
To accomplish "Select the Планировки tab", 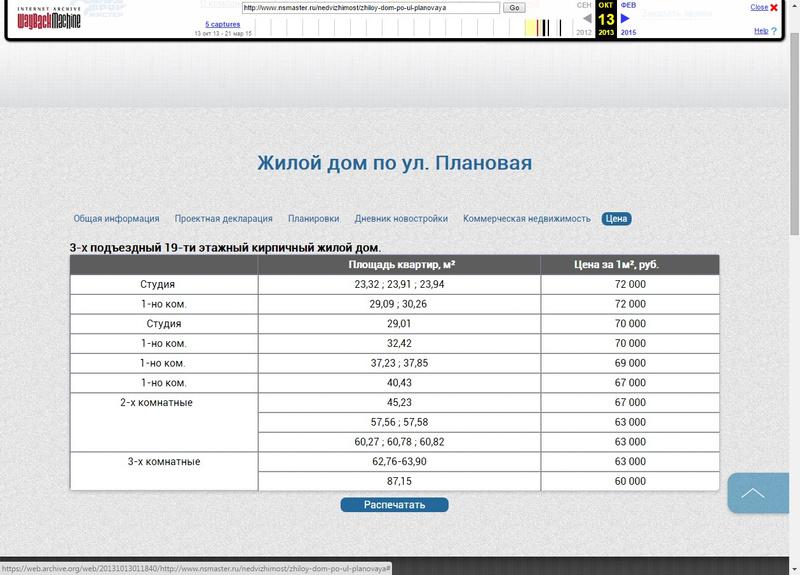I will pyautogui.click(x=313, y=219).
